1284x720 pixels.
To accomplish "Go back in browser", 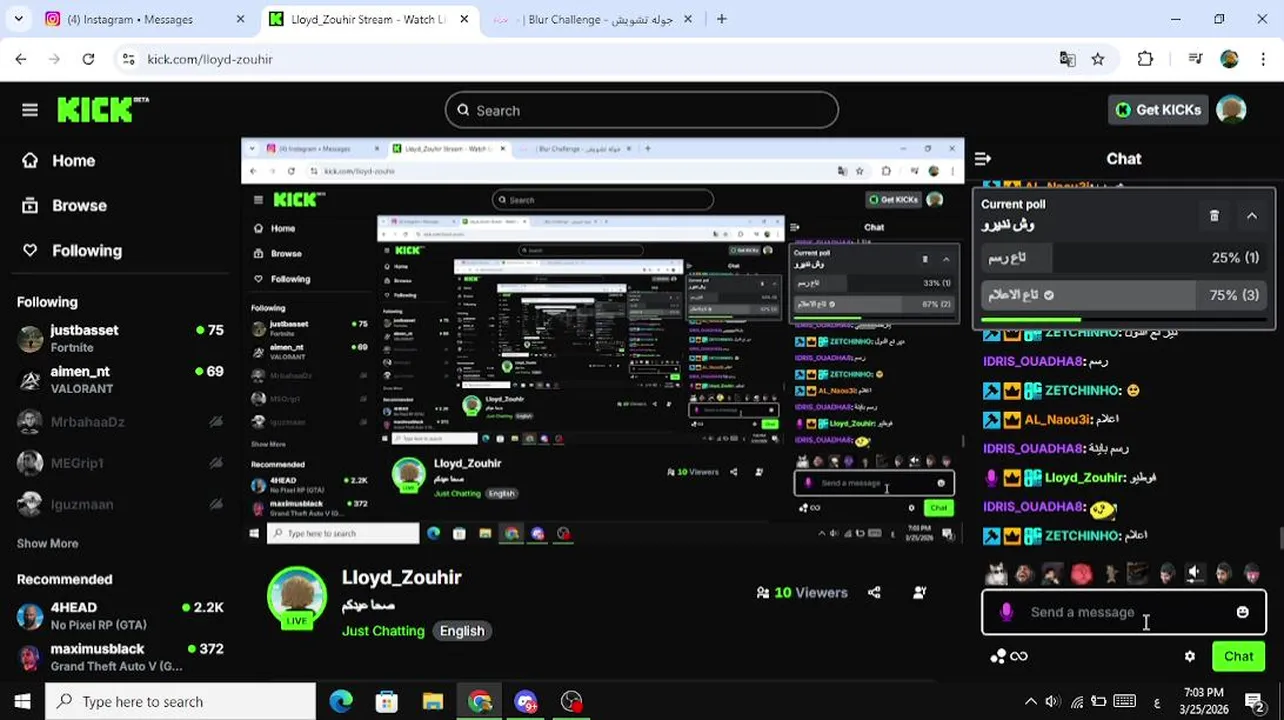I will coord(21,59).
